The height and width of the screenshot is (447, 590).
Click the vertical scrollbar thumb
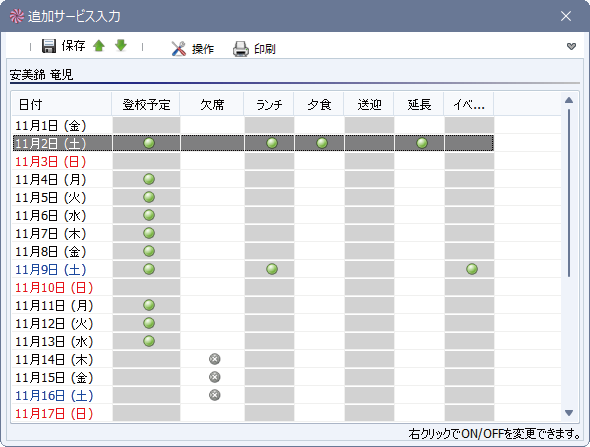pos(569,193)
